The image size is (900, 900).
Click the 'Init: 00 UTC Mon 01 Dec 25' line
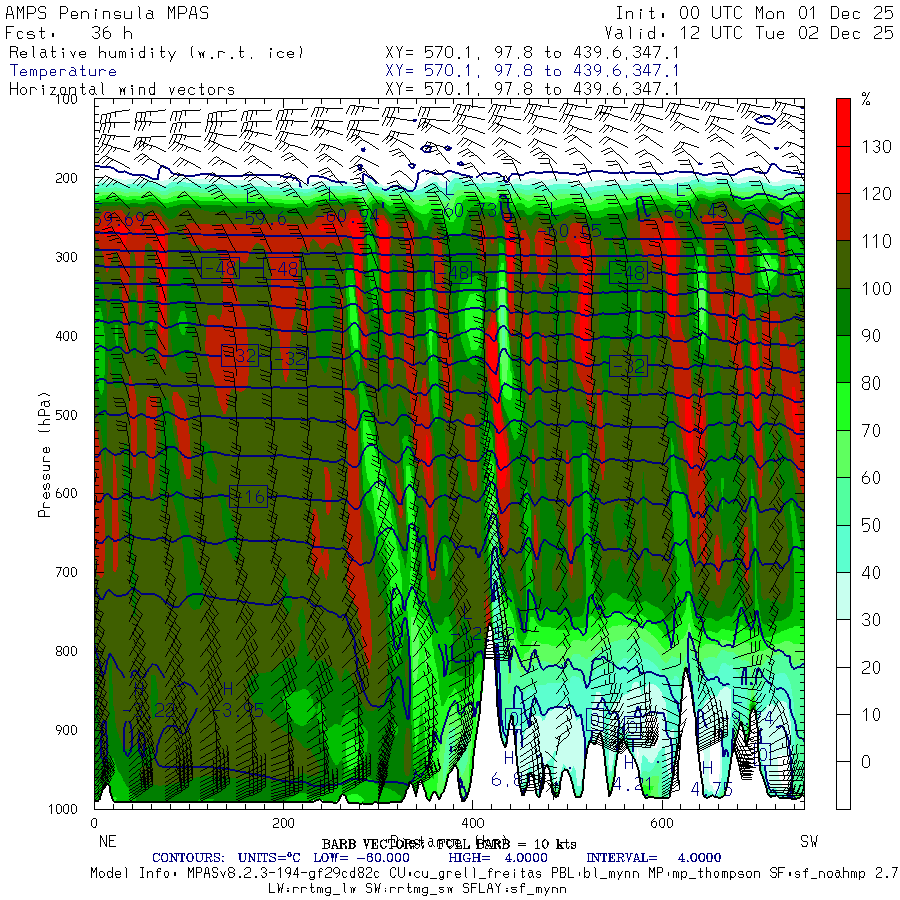(754, 13)
